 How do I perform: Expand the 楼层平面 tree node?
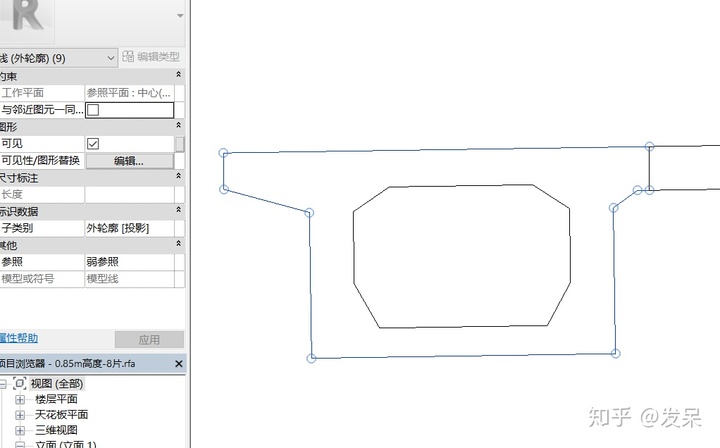(20, 399)
